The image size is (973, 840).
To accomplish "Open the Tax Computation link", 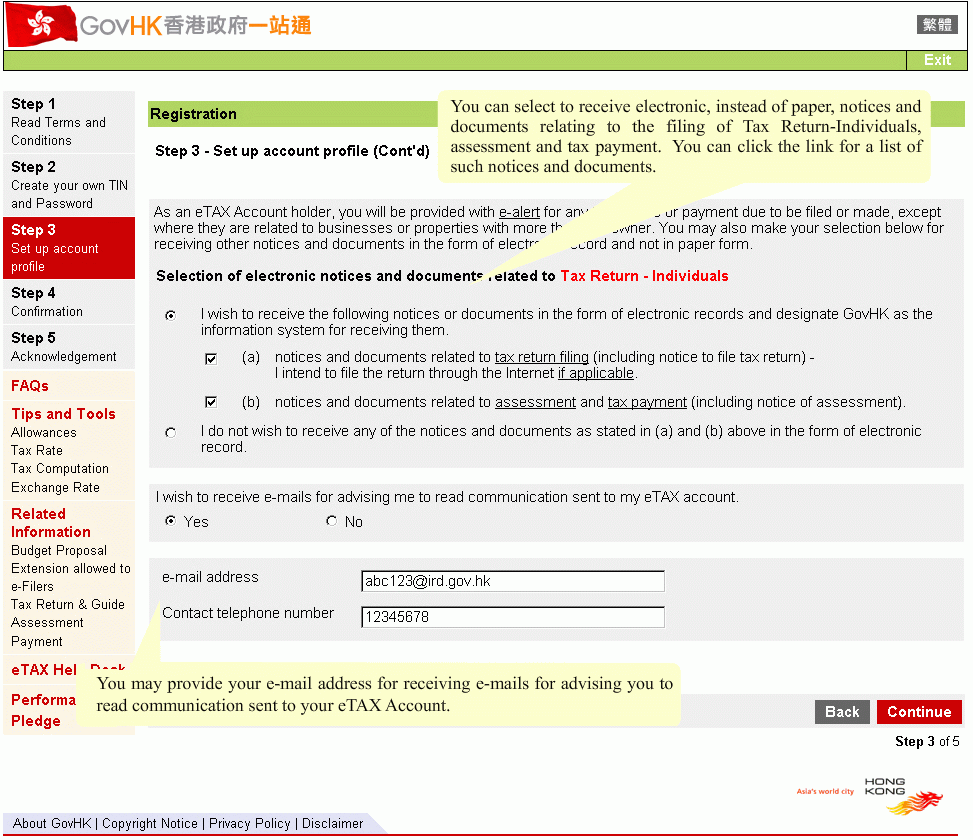I will coord(60,468).
